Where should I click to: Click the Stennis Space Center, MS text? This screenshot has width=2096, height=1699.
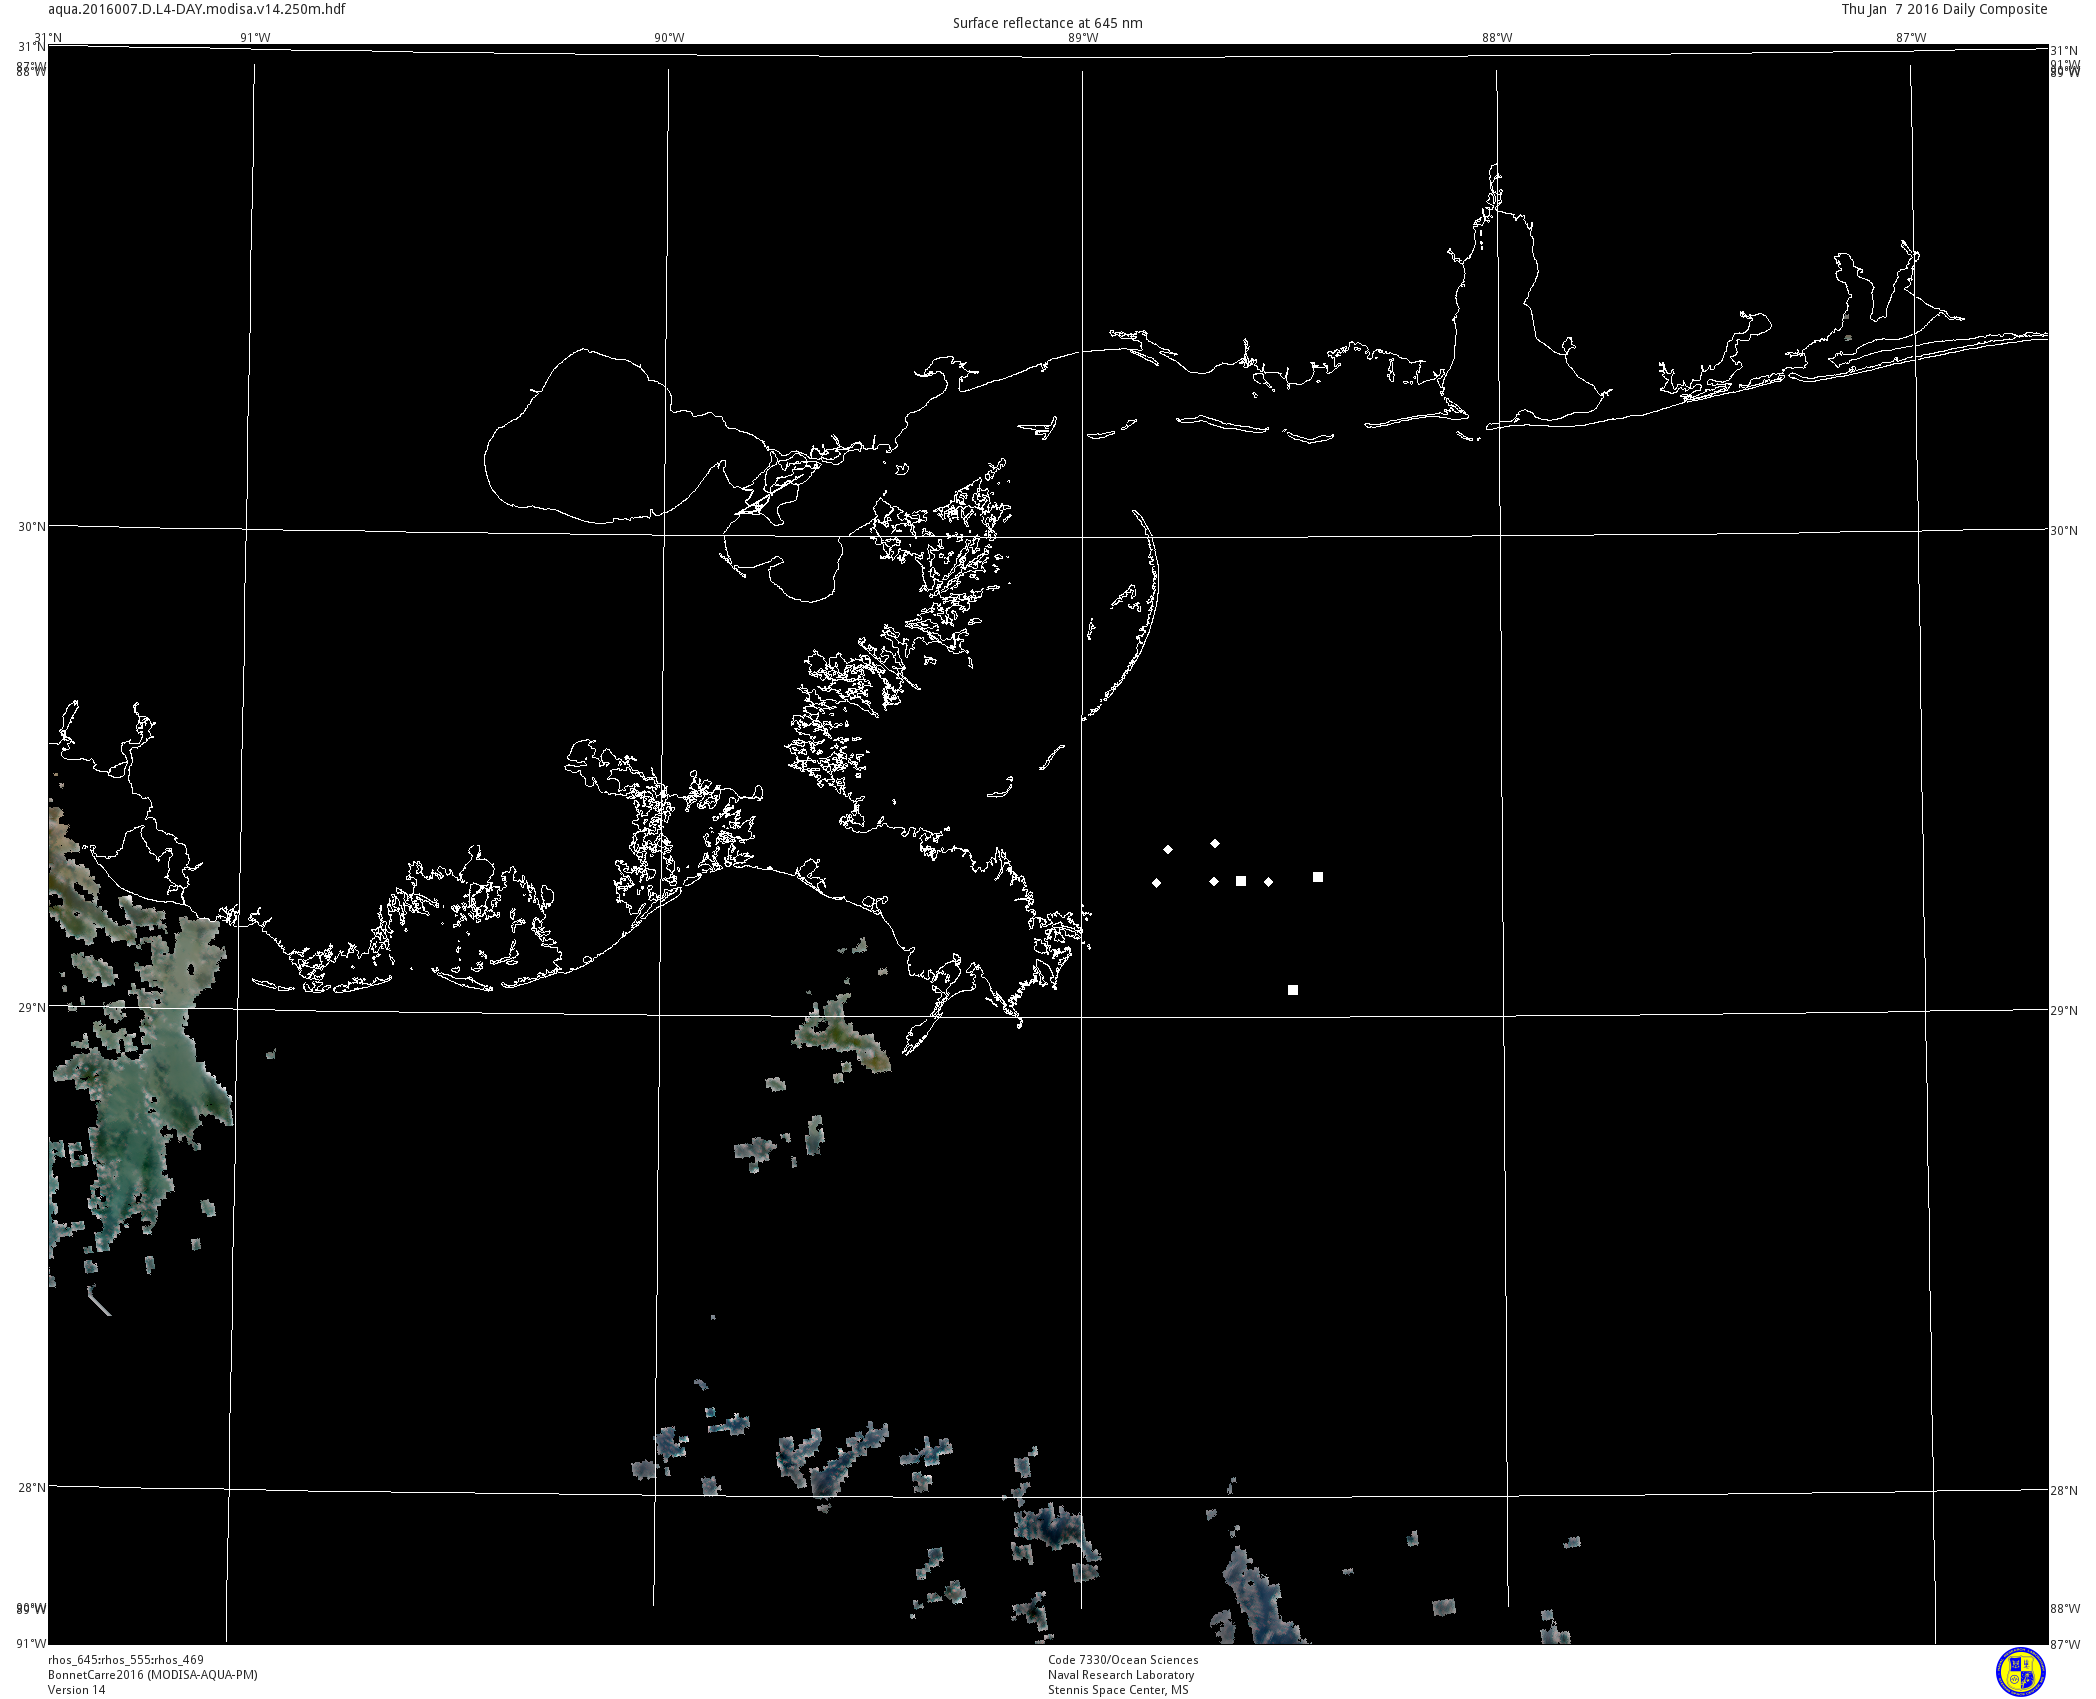(x=1118, y=1690)
